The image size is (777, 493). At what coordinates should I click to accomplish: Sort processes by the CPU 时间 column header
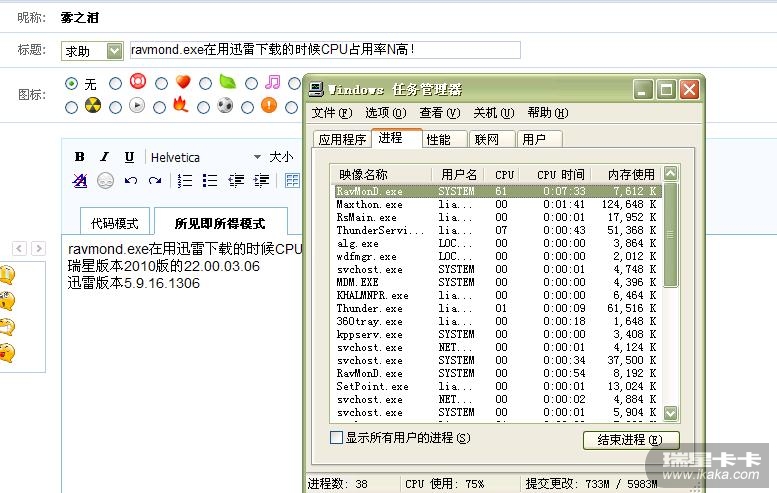coord(556,174)
